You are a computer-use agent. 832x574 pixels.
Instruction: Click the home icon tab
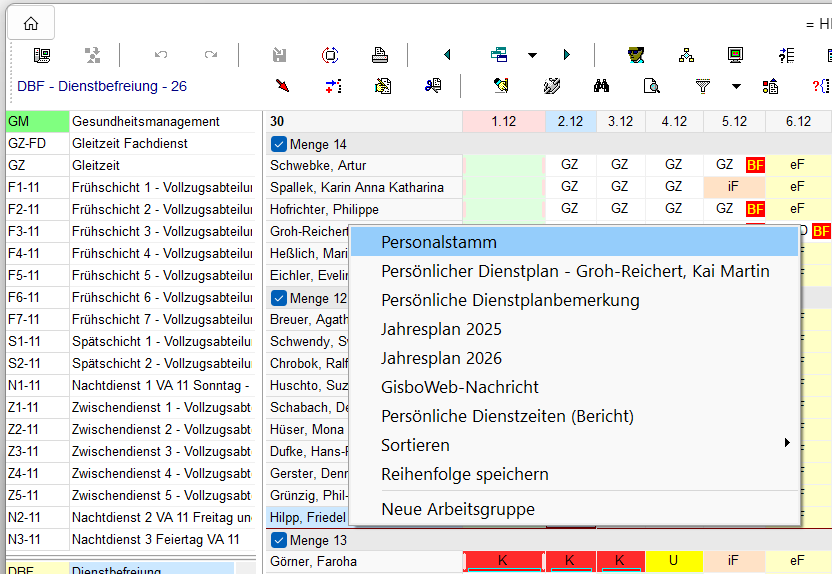pos(31,24)
